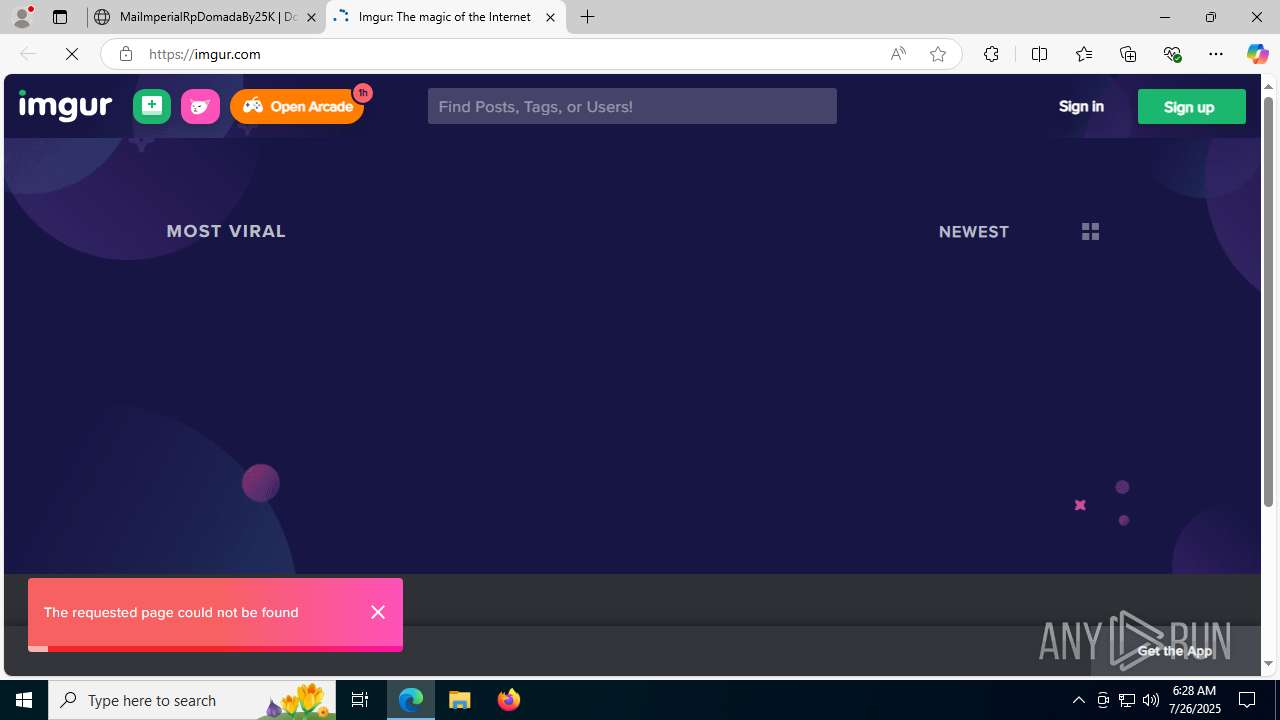
Task: Add this page to favorites star
Action: coord(938,54)
